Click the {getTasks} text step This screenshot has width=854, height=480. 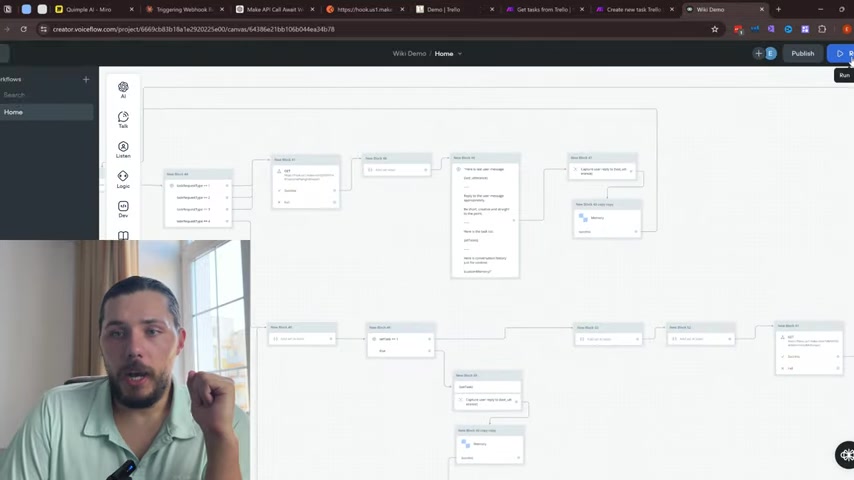(x=487, y=387)
